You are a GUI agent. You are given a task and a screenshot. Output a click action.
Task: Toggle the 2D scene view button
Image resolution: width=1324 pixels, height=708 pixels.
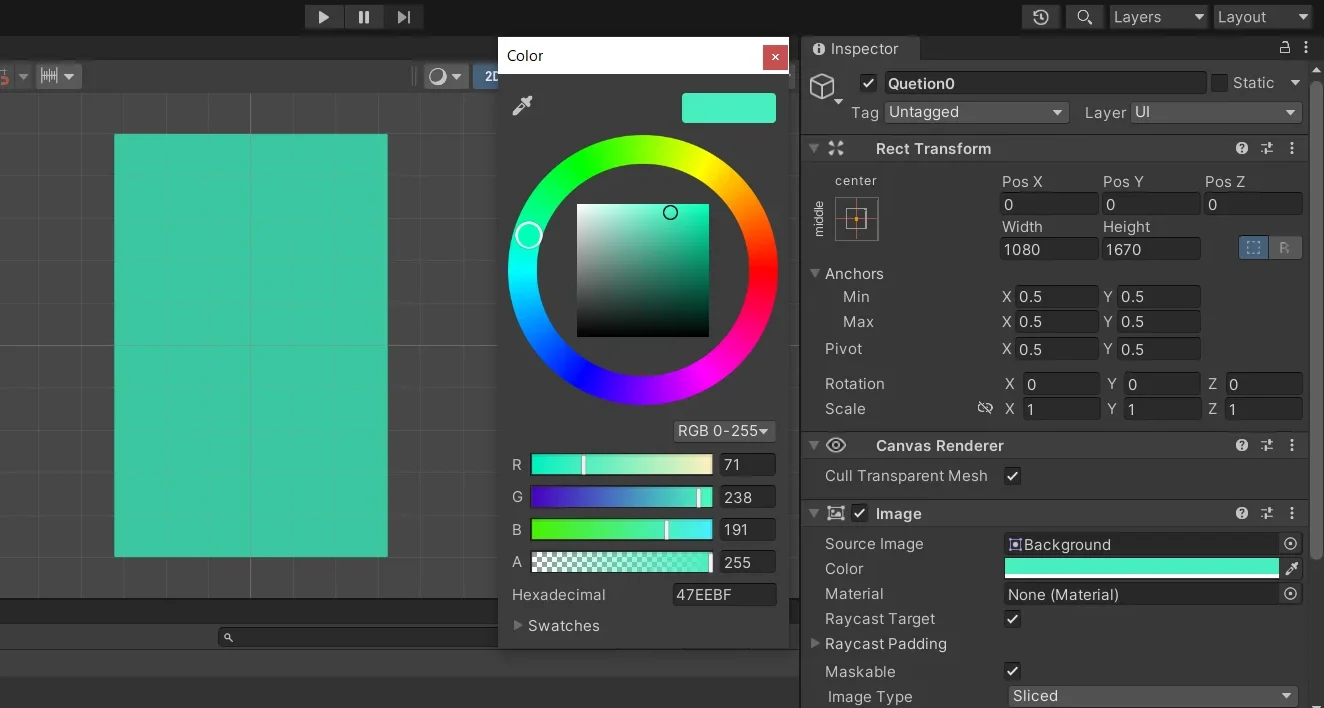(x=488, y=76)
